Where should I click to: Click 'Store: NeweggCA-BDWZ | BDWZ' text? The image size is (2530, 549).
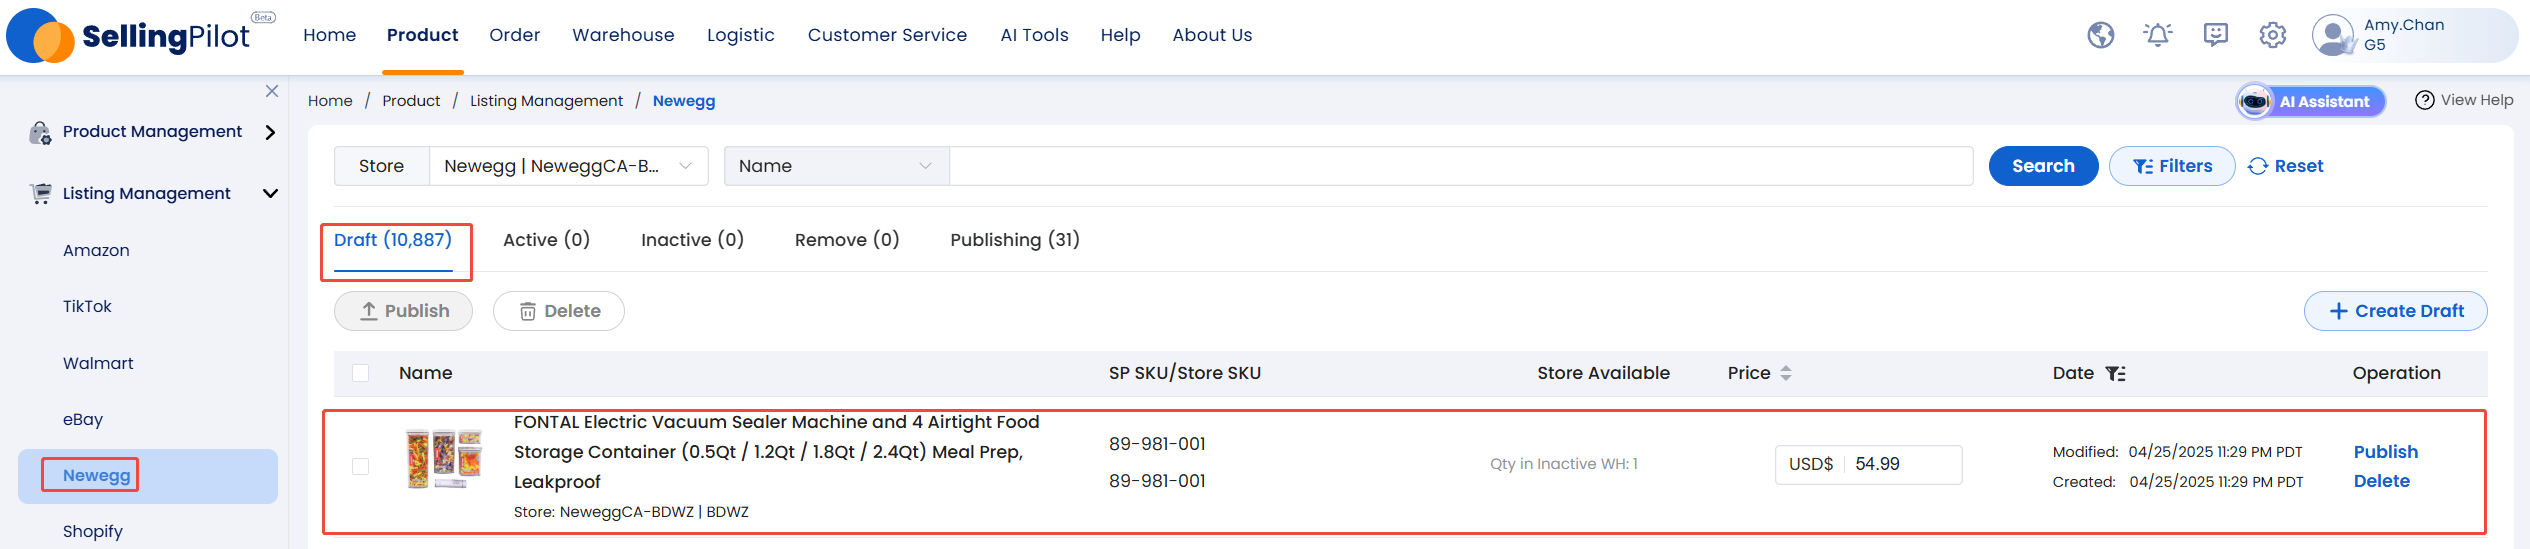(x=631, y=512)
